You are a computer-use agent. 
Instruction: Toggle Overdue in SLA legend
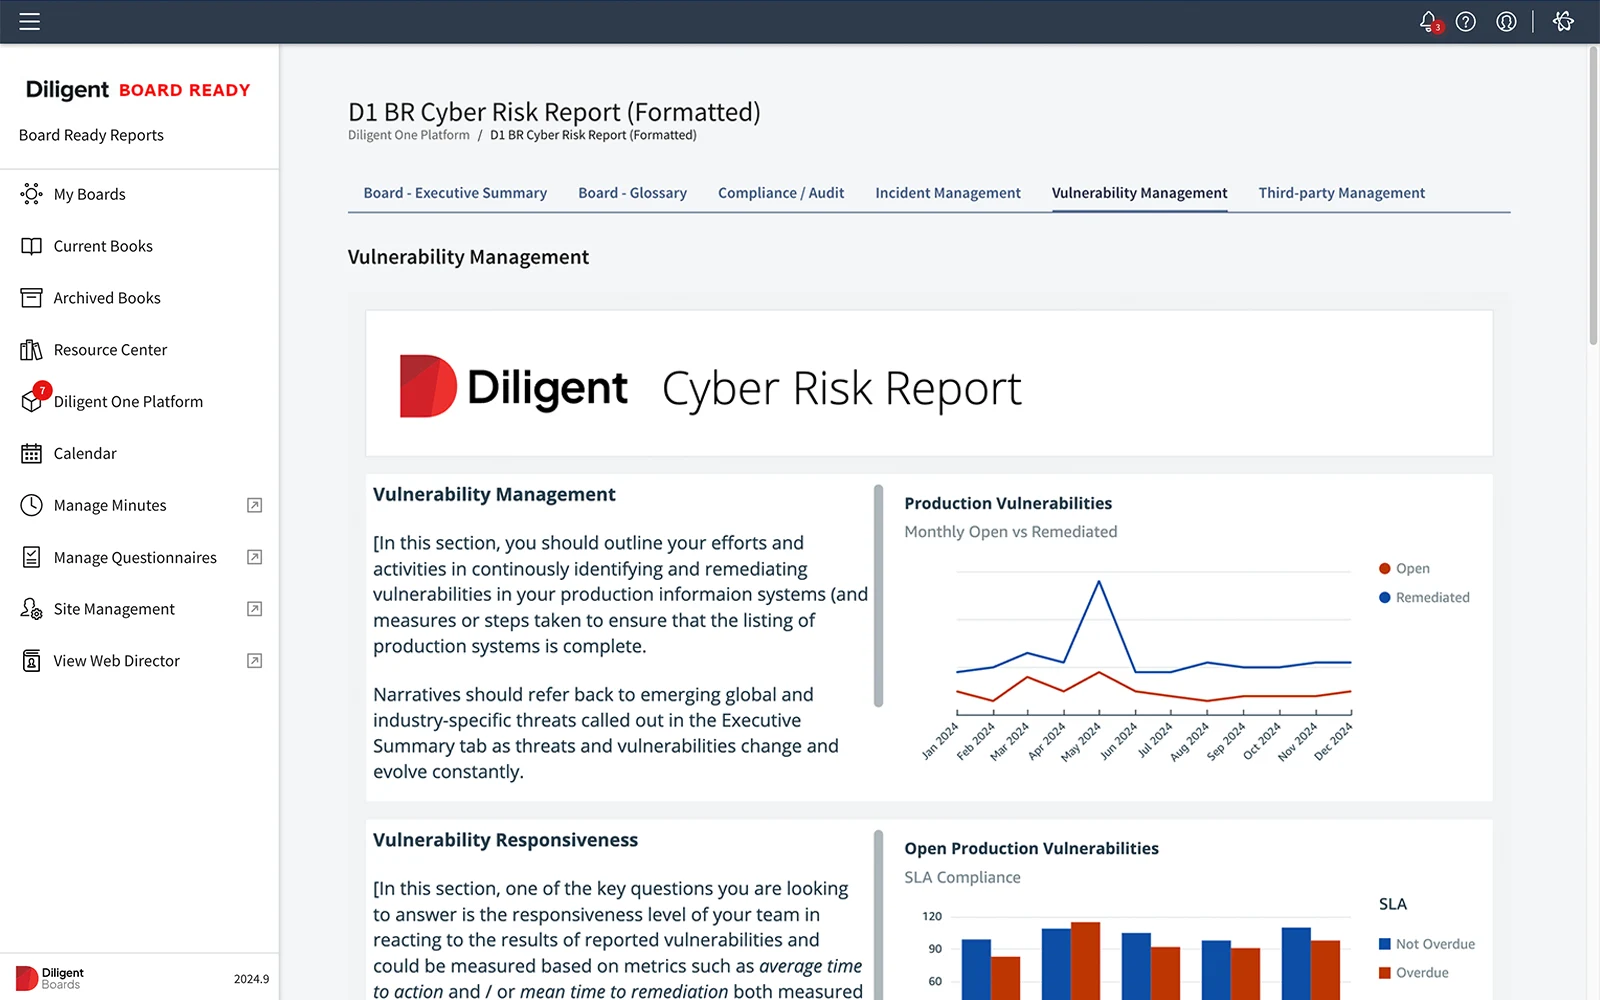[1414, 973]
